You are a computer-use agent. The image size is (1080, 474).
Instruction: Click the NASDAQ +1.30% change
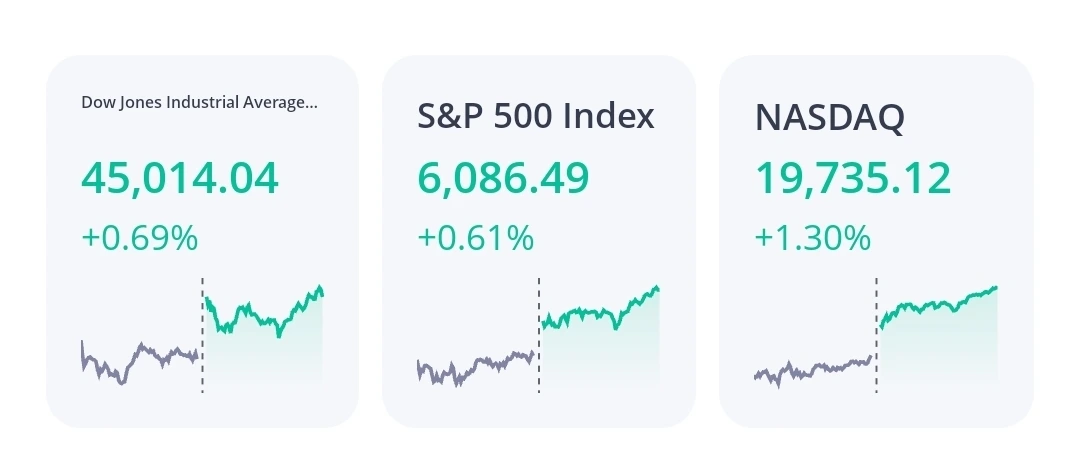[812, 238]
